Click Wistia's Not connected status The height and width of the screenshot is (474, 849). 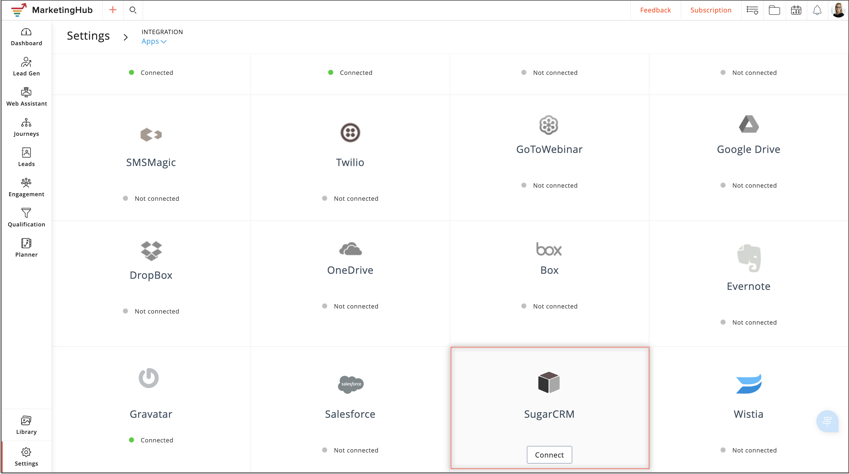(749, 450)
